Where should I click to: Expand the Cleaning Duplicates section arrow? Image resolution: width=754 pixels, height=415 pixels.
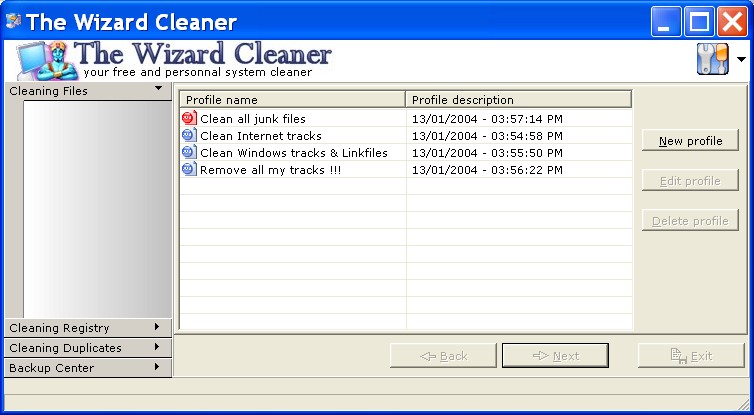[157, 347]
